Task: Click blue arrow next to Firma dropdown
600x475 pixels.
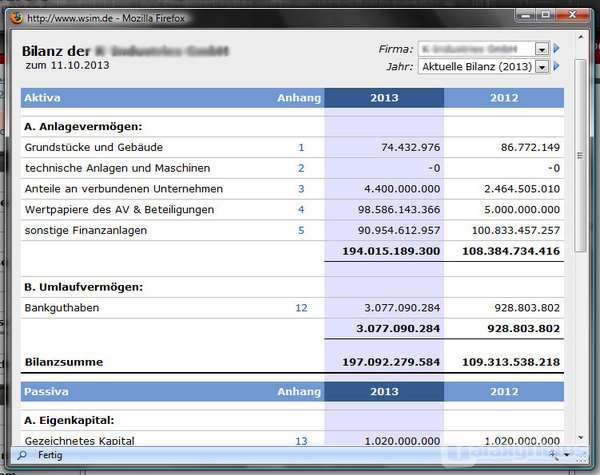Action: pyautogui.click(x=557, y=48)
